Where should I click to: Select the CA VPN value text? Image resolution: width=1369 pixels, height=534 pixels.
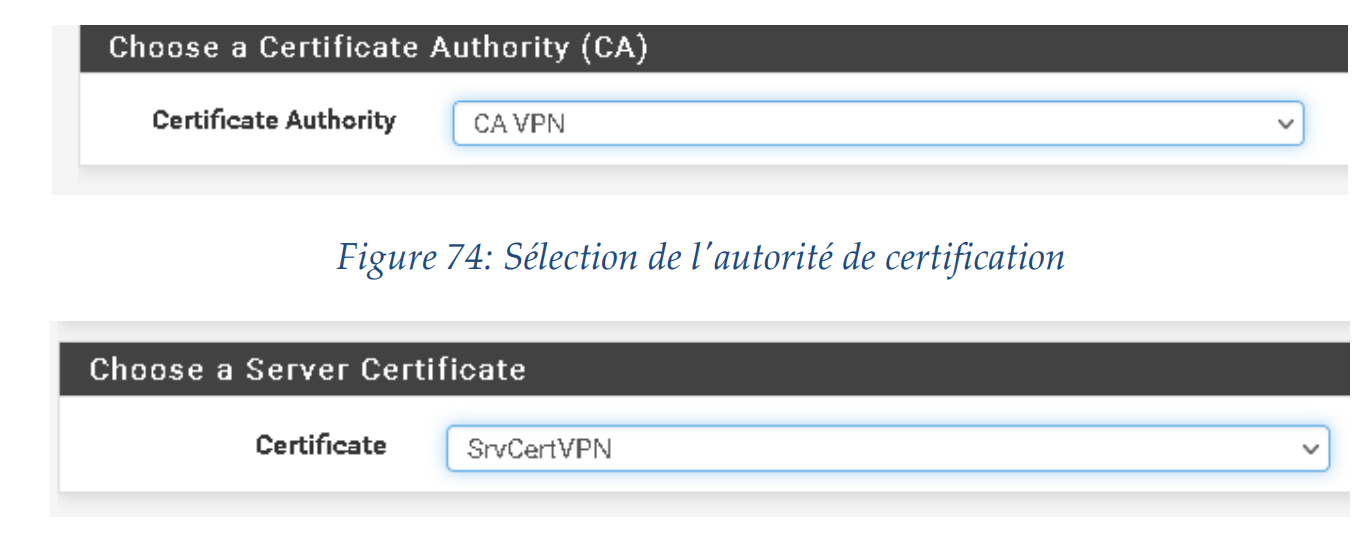[519, 126]
